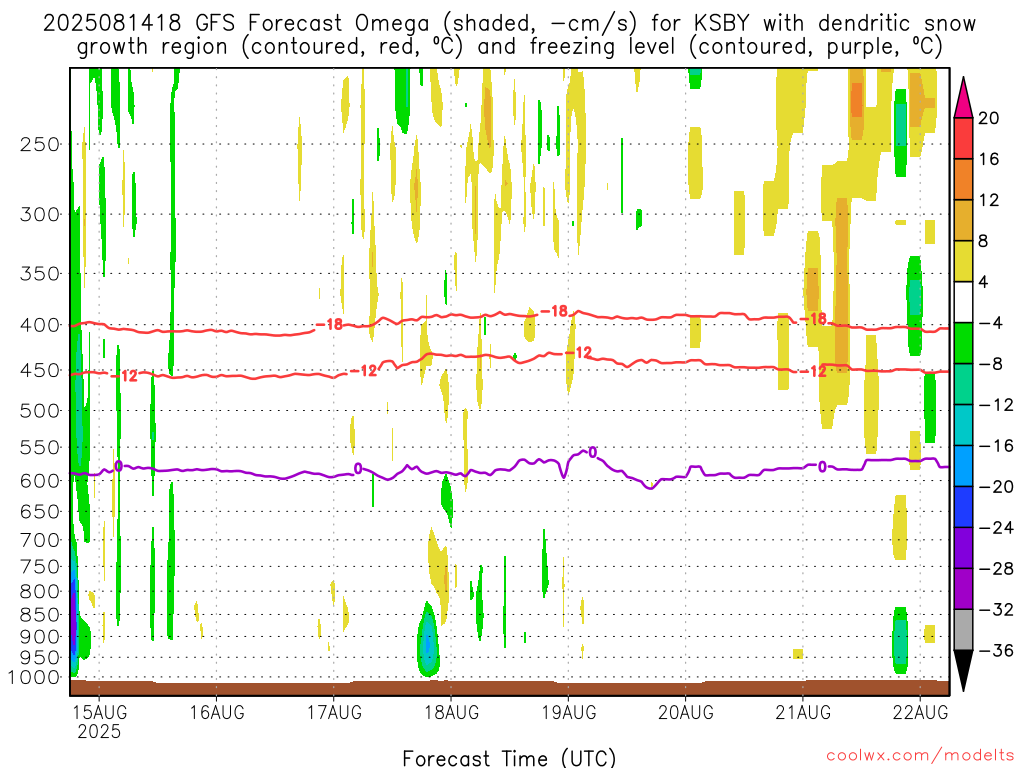Click the 600 pressure level label
This screenshot has width=1024, height=768.
(40, 481)
